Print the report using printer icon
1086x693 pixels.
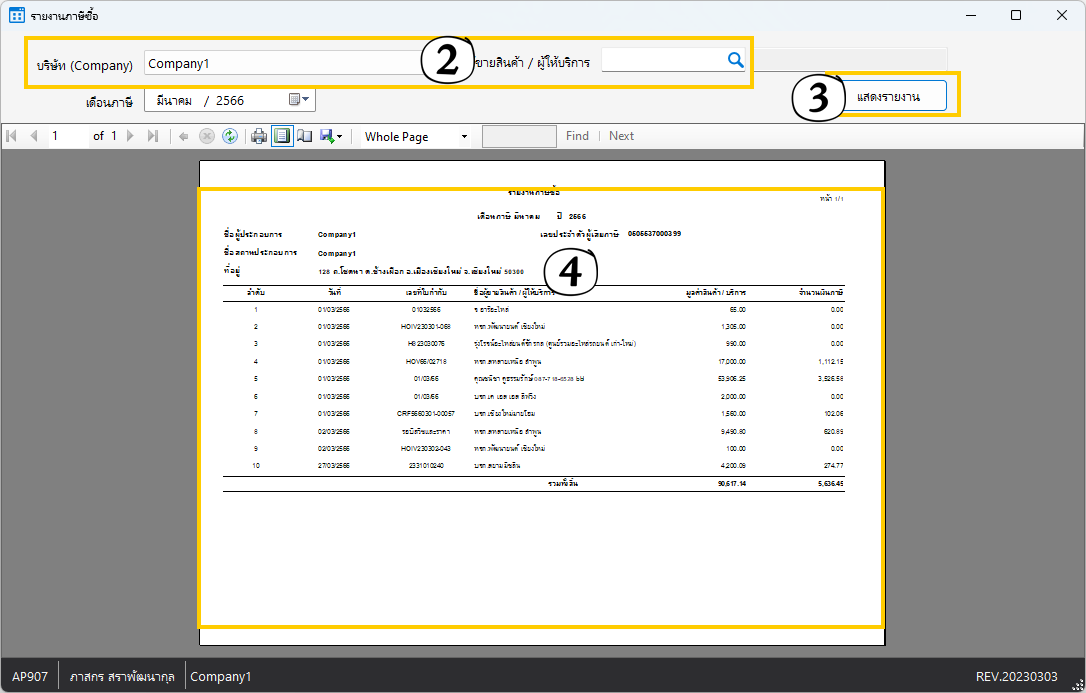click(x=259, y=136)
